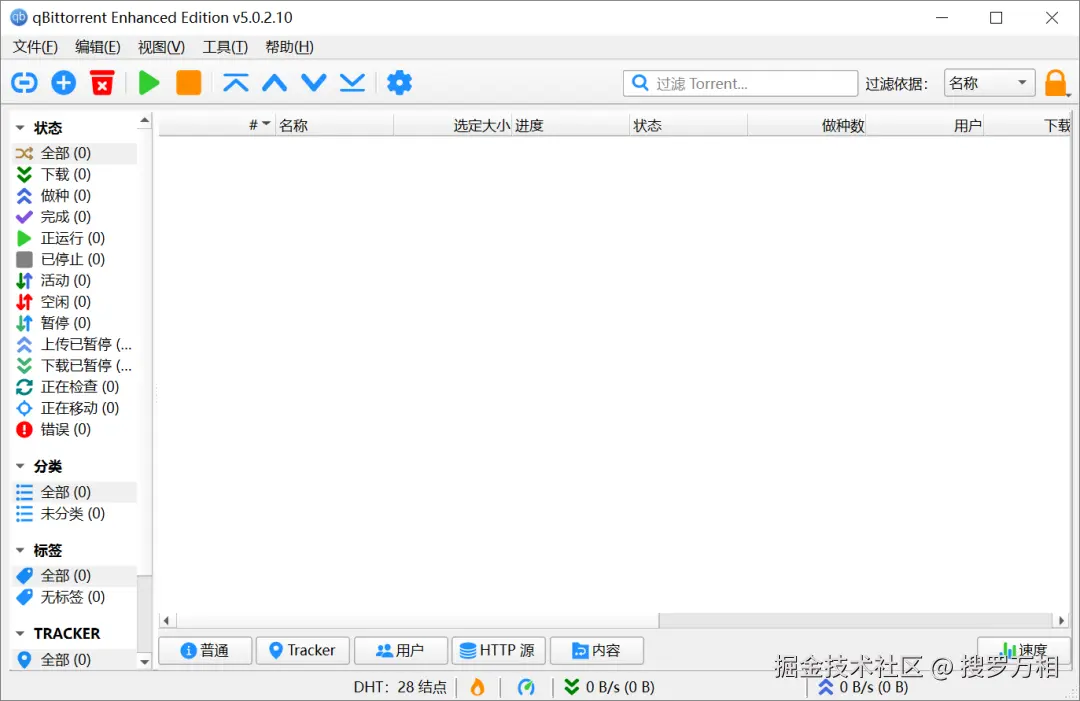Image resolution: width=1080 pixels, height=701 pixels.
Task: Select the 正在检查 (0) status filter
Action: [x=75, y=387]
